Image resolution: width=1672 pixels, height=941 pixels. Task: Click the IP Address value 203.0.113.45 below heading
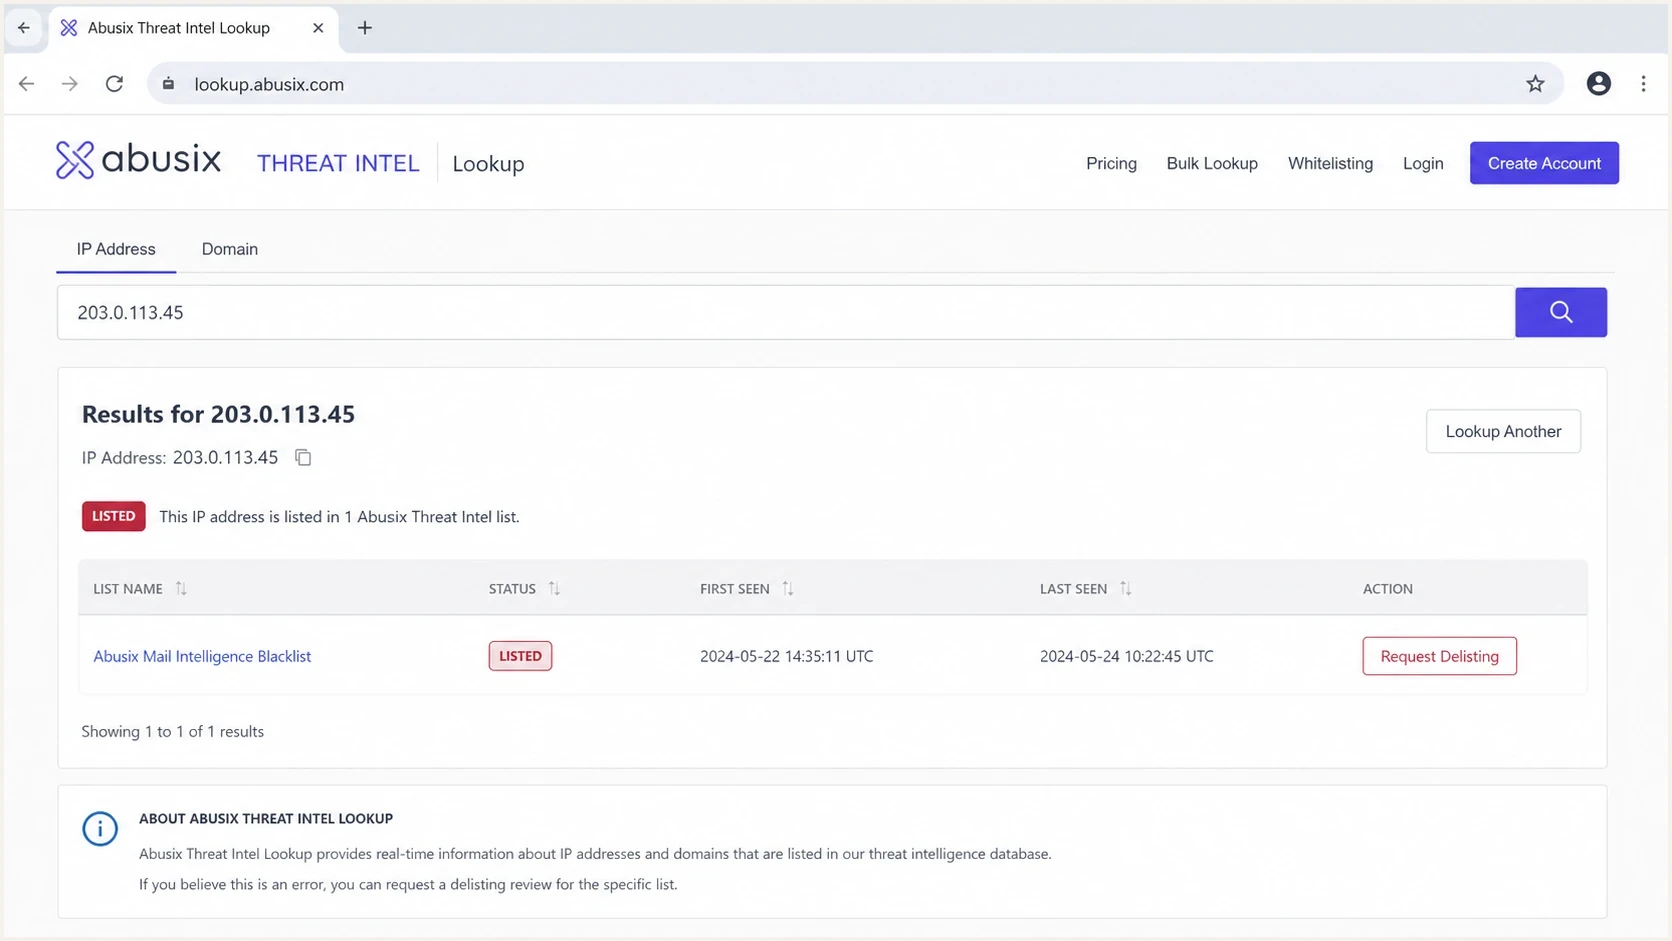coord(225,457)
